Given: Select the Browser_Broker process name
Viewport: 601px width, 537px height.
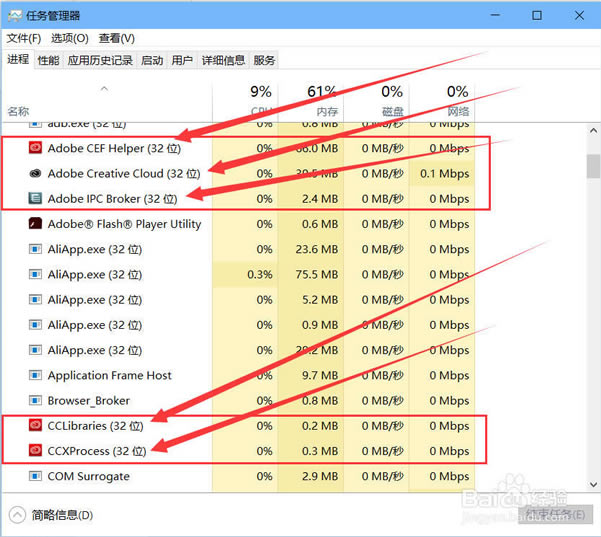Looking at the screenshot, I should (89, 401).
